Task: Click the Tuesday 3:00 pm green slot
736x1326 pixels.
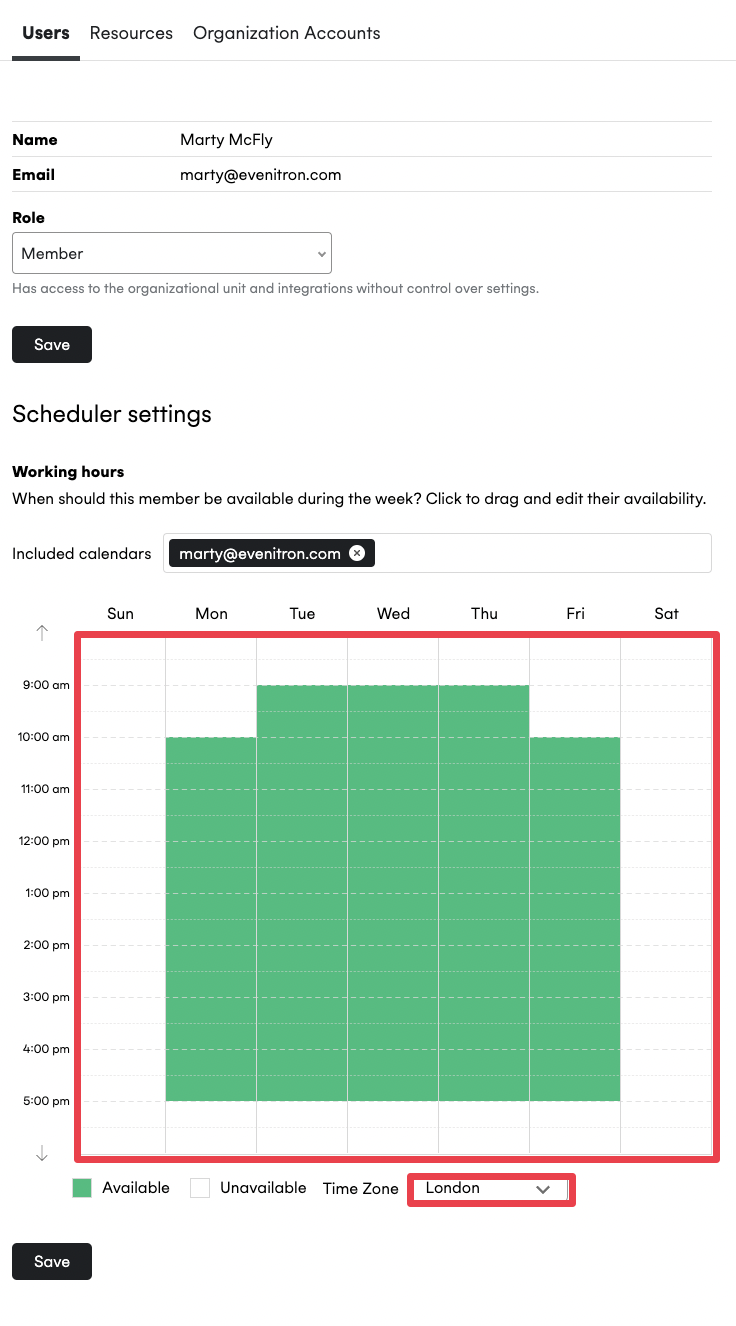Action: (x=302, y=1010)
